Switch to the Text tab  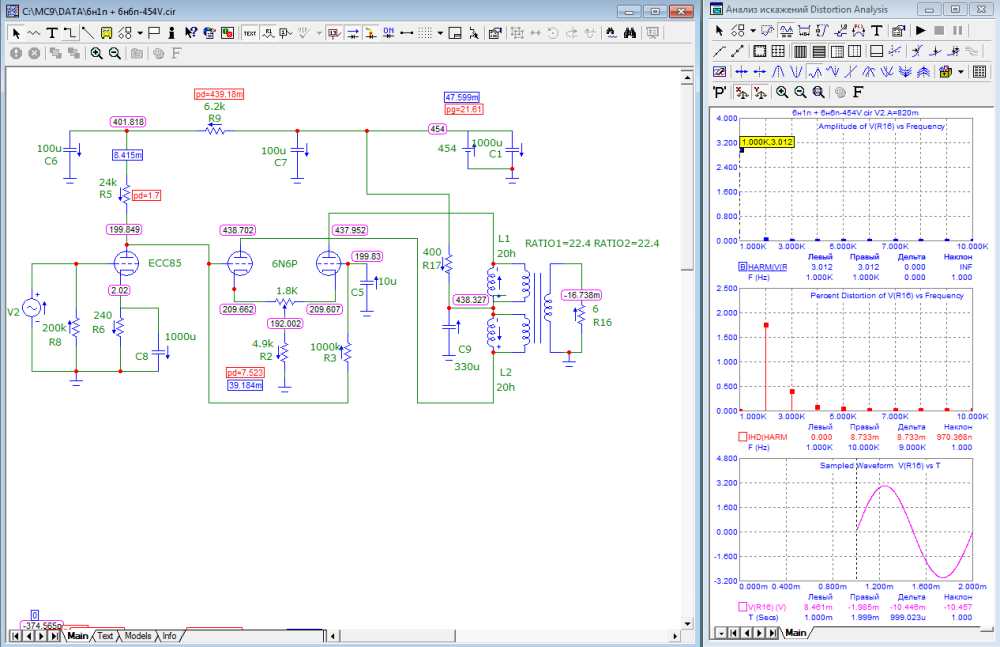[104, 635]
